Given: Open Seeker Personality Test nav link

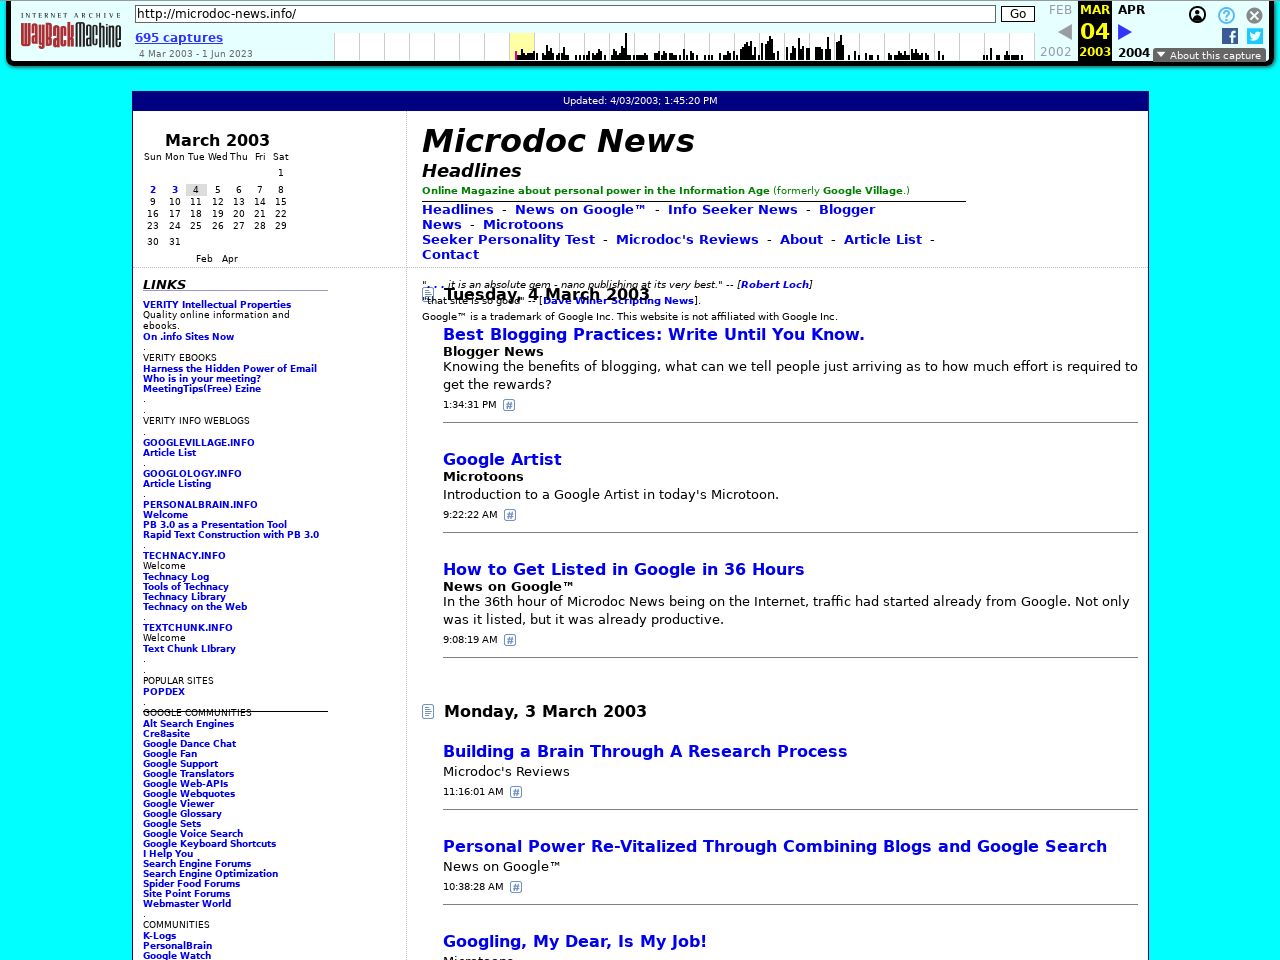Looking at the screenshot, I should tap(508, 240).
